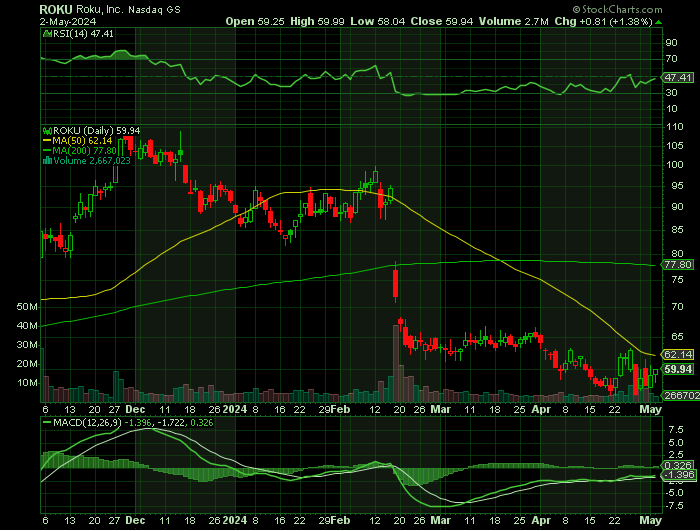Click the -7.5 label on MACD axis
The image size is (700, 530).
click(674, 506)
